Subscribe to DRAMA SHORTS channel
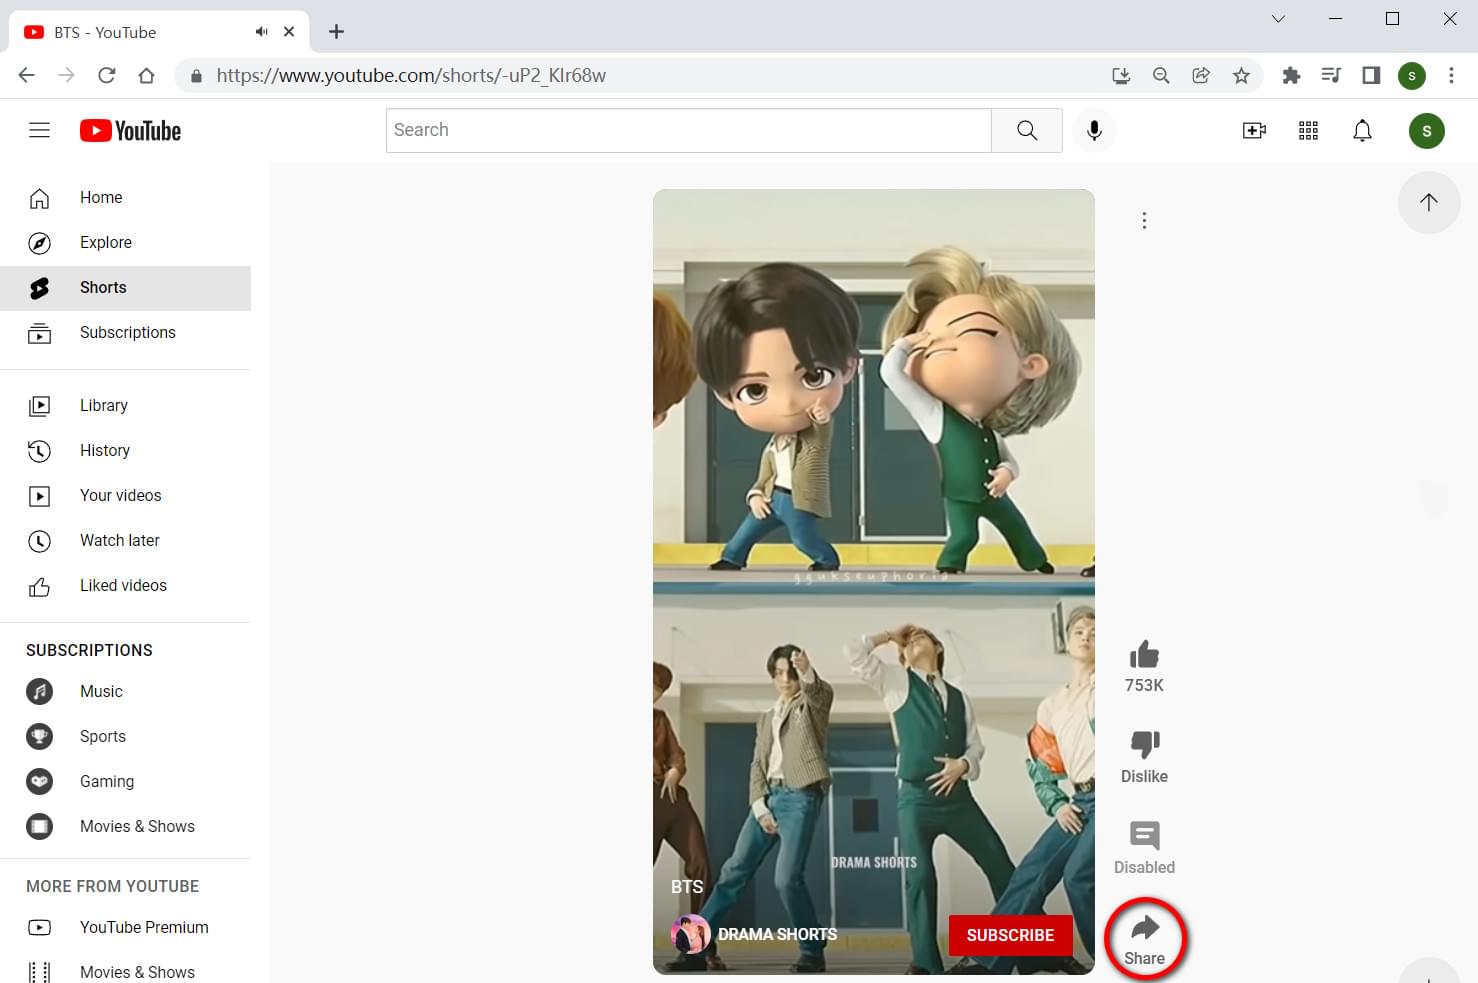 tap(1010, 935)
